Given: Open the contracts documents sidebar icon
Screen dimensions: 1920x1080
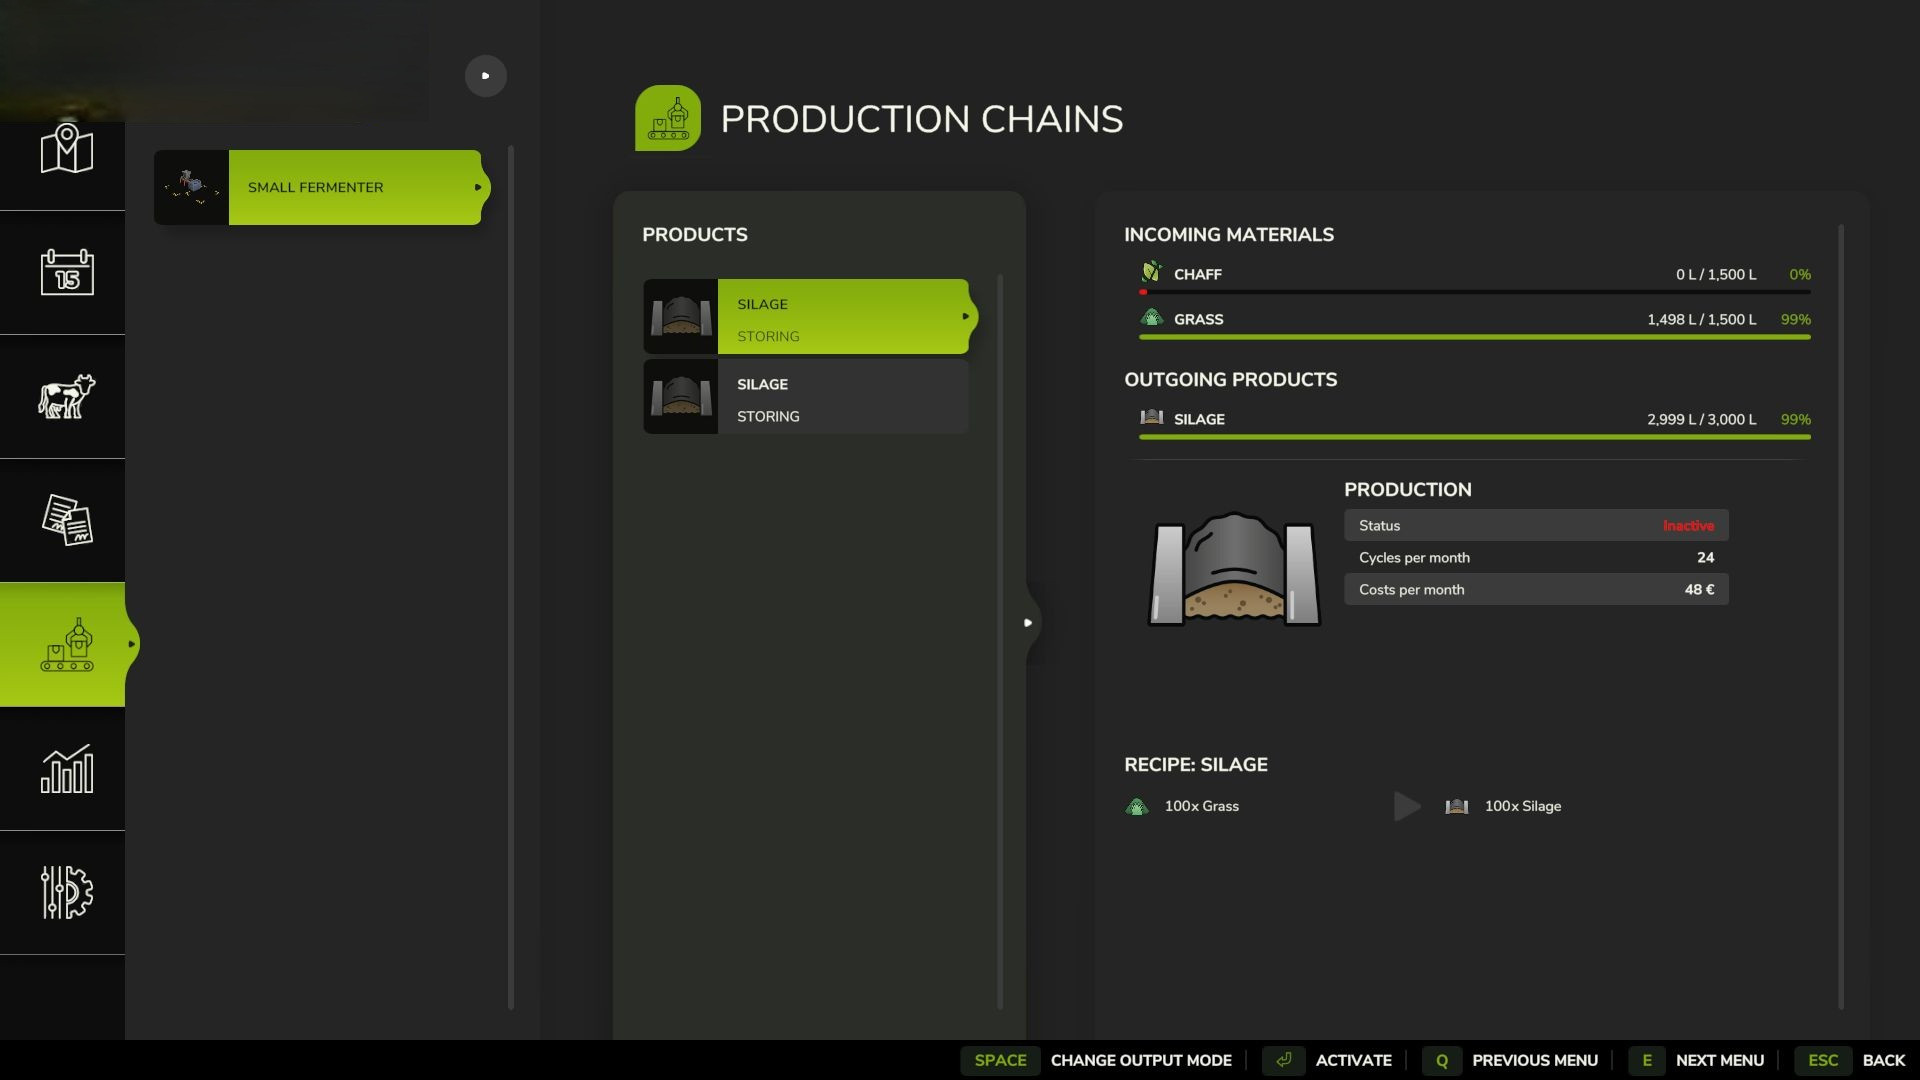Looking at the screenshot, I should pos(66,520).
